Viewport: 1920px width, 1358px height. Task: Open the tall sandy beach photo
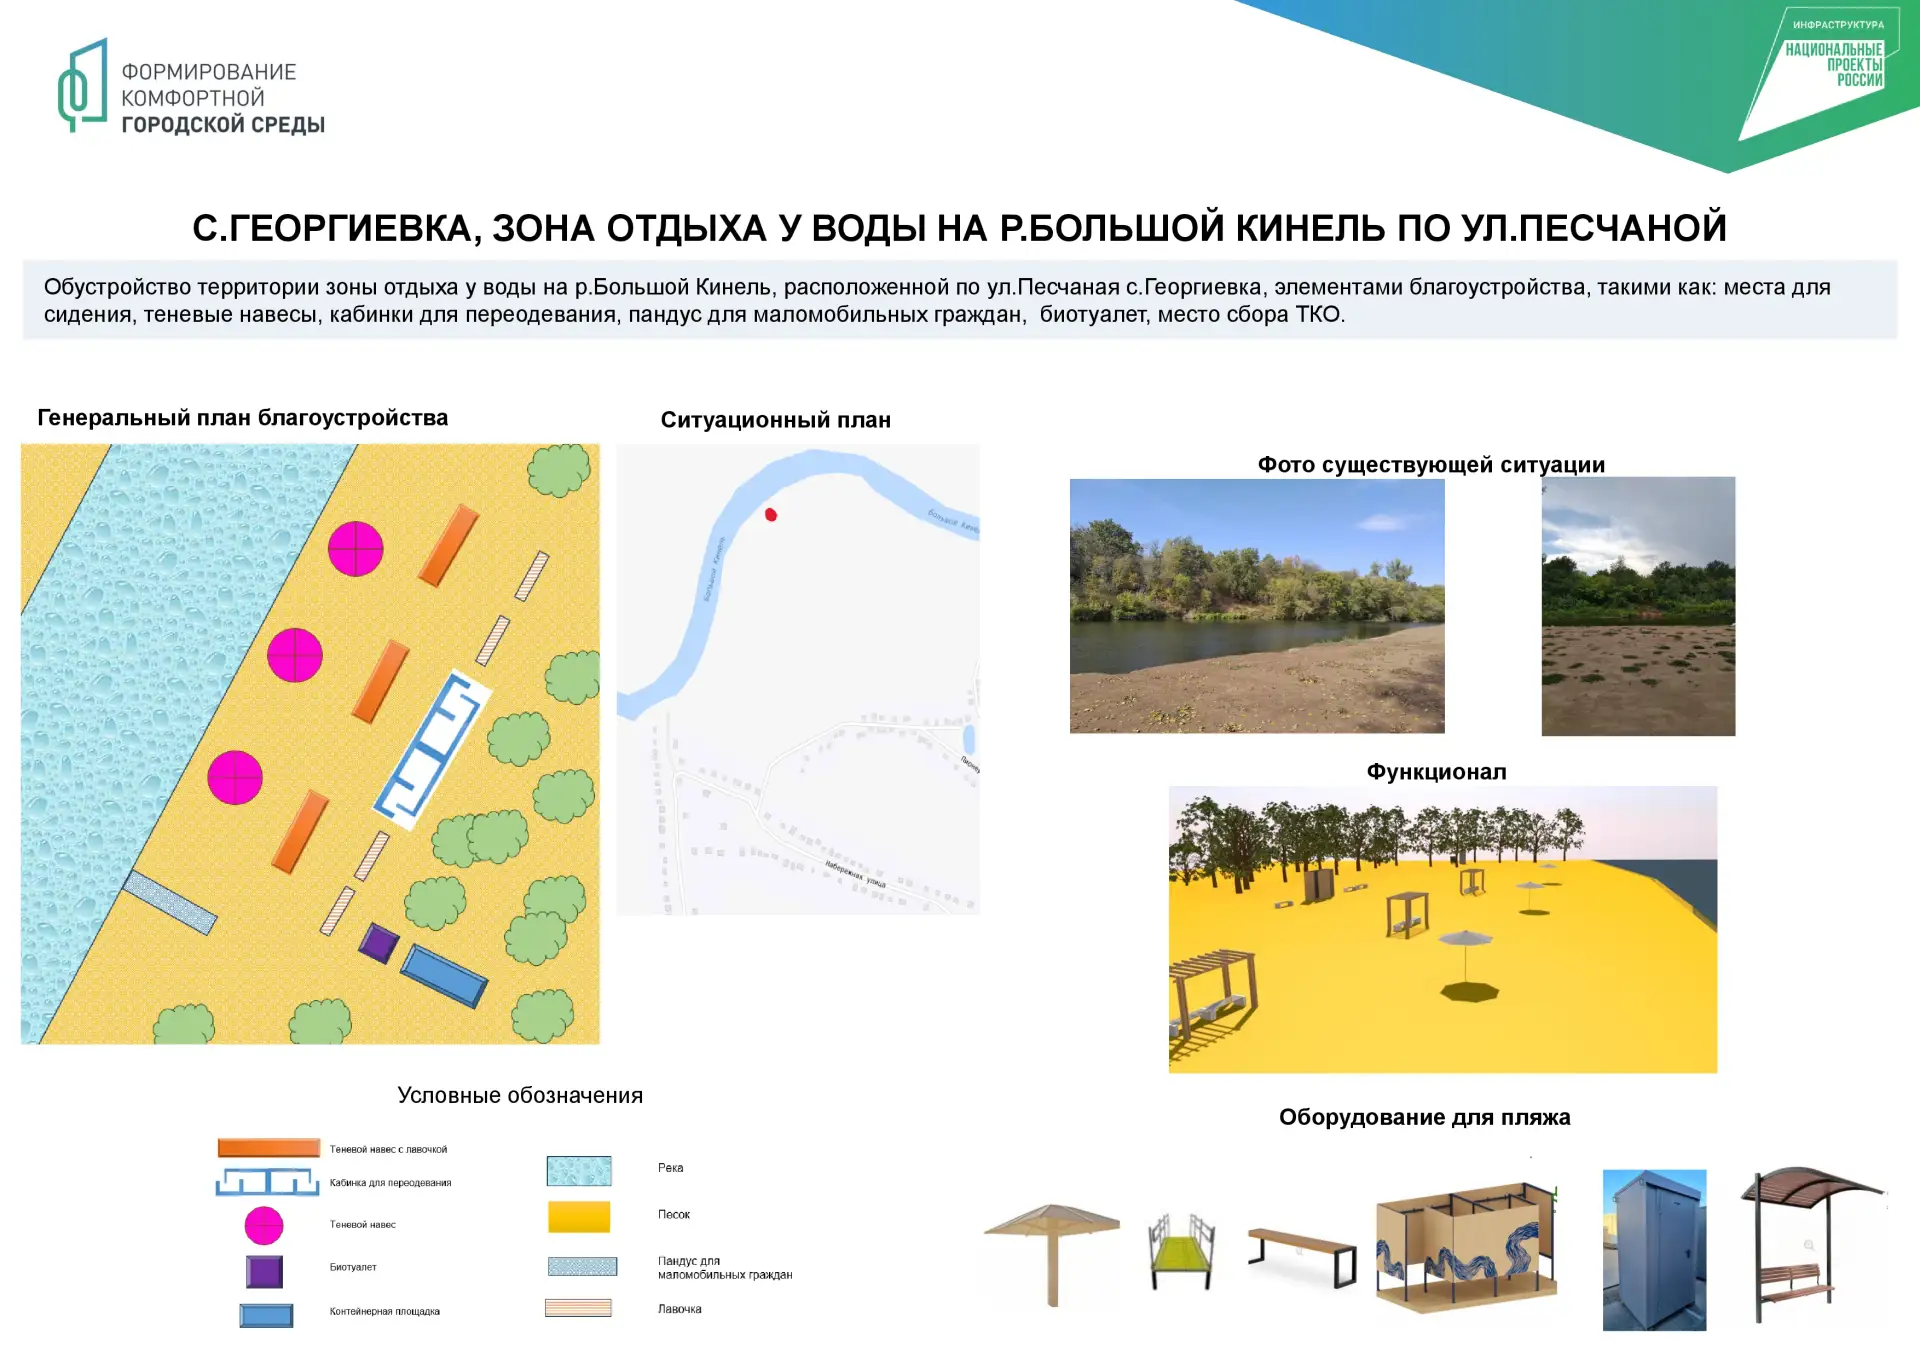(1638, 606)
